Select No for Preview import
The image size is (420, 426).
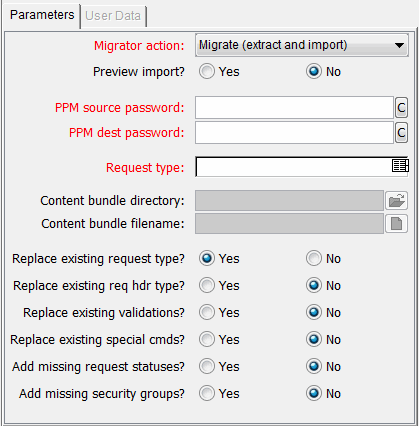[x=314, y=72]
